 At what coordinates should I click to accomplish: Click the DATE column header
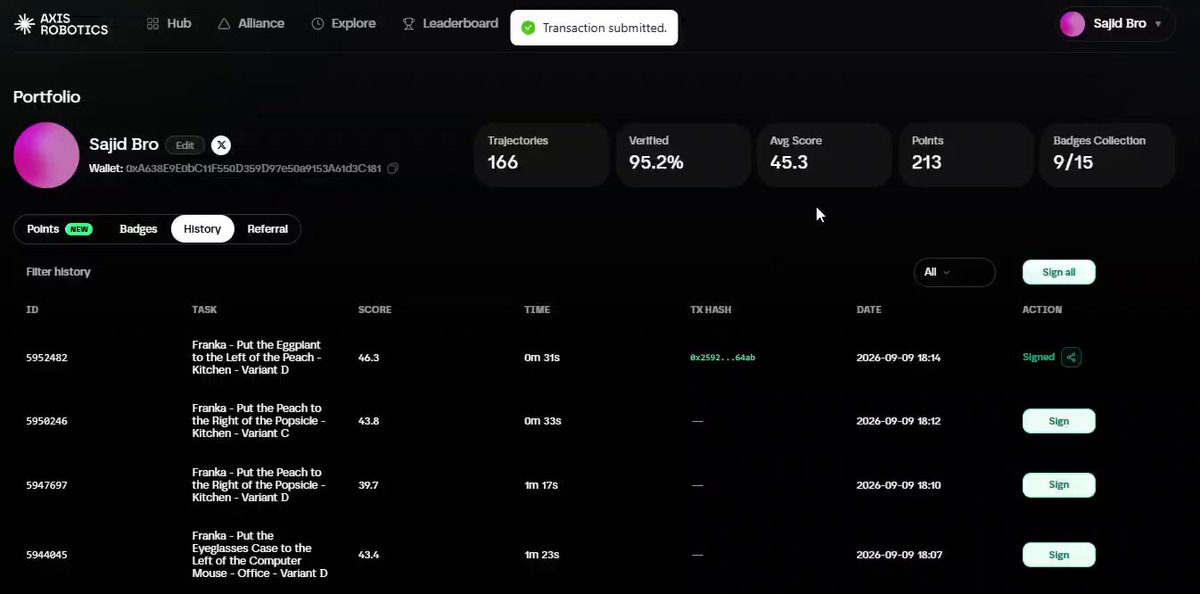pyautogui.click(x=869, y=310)
